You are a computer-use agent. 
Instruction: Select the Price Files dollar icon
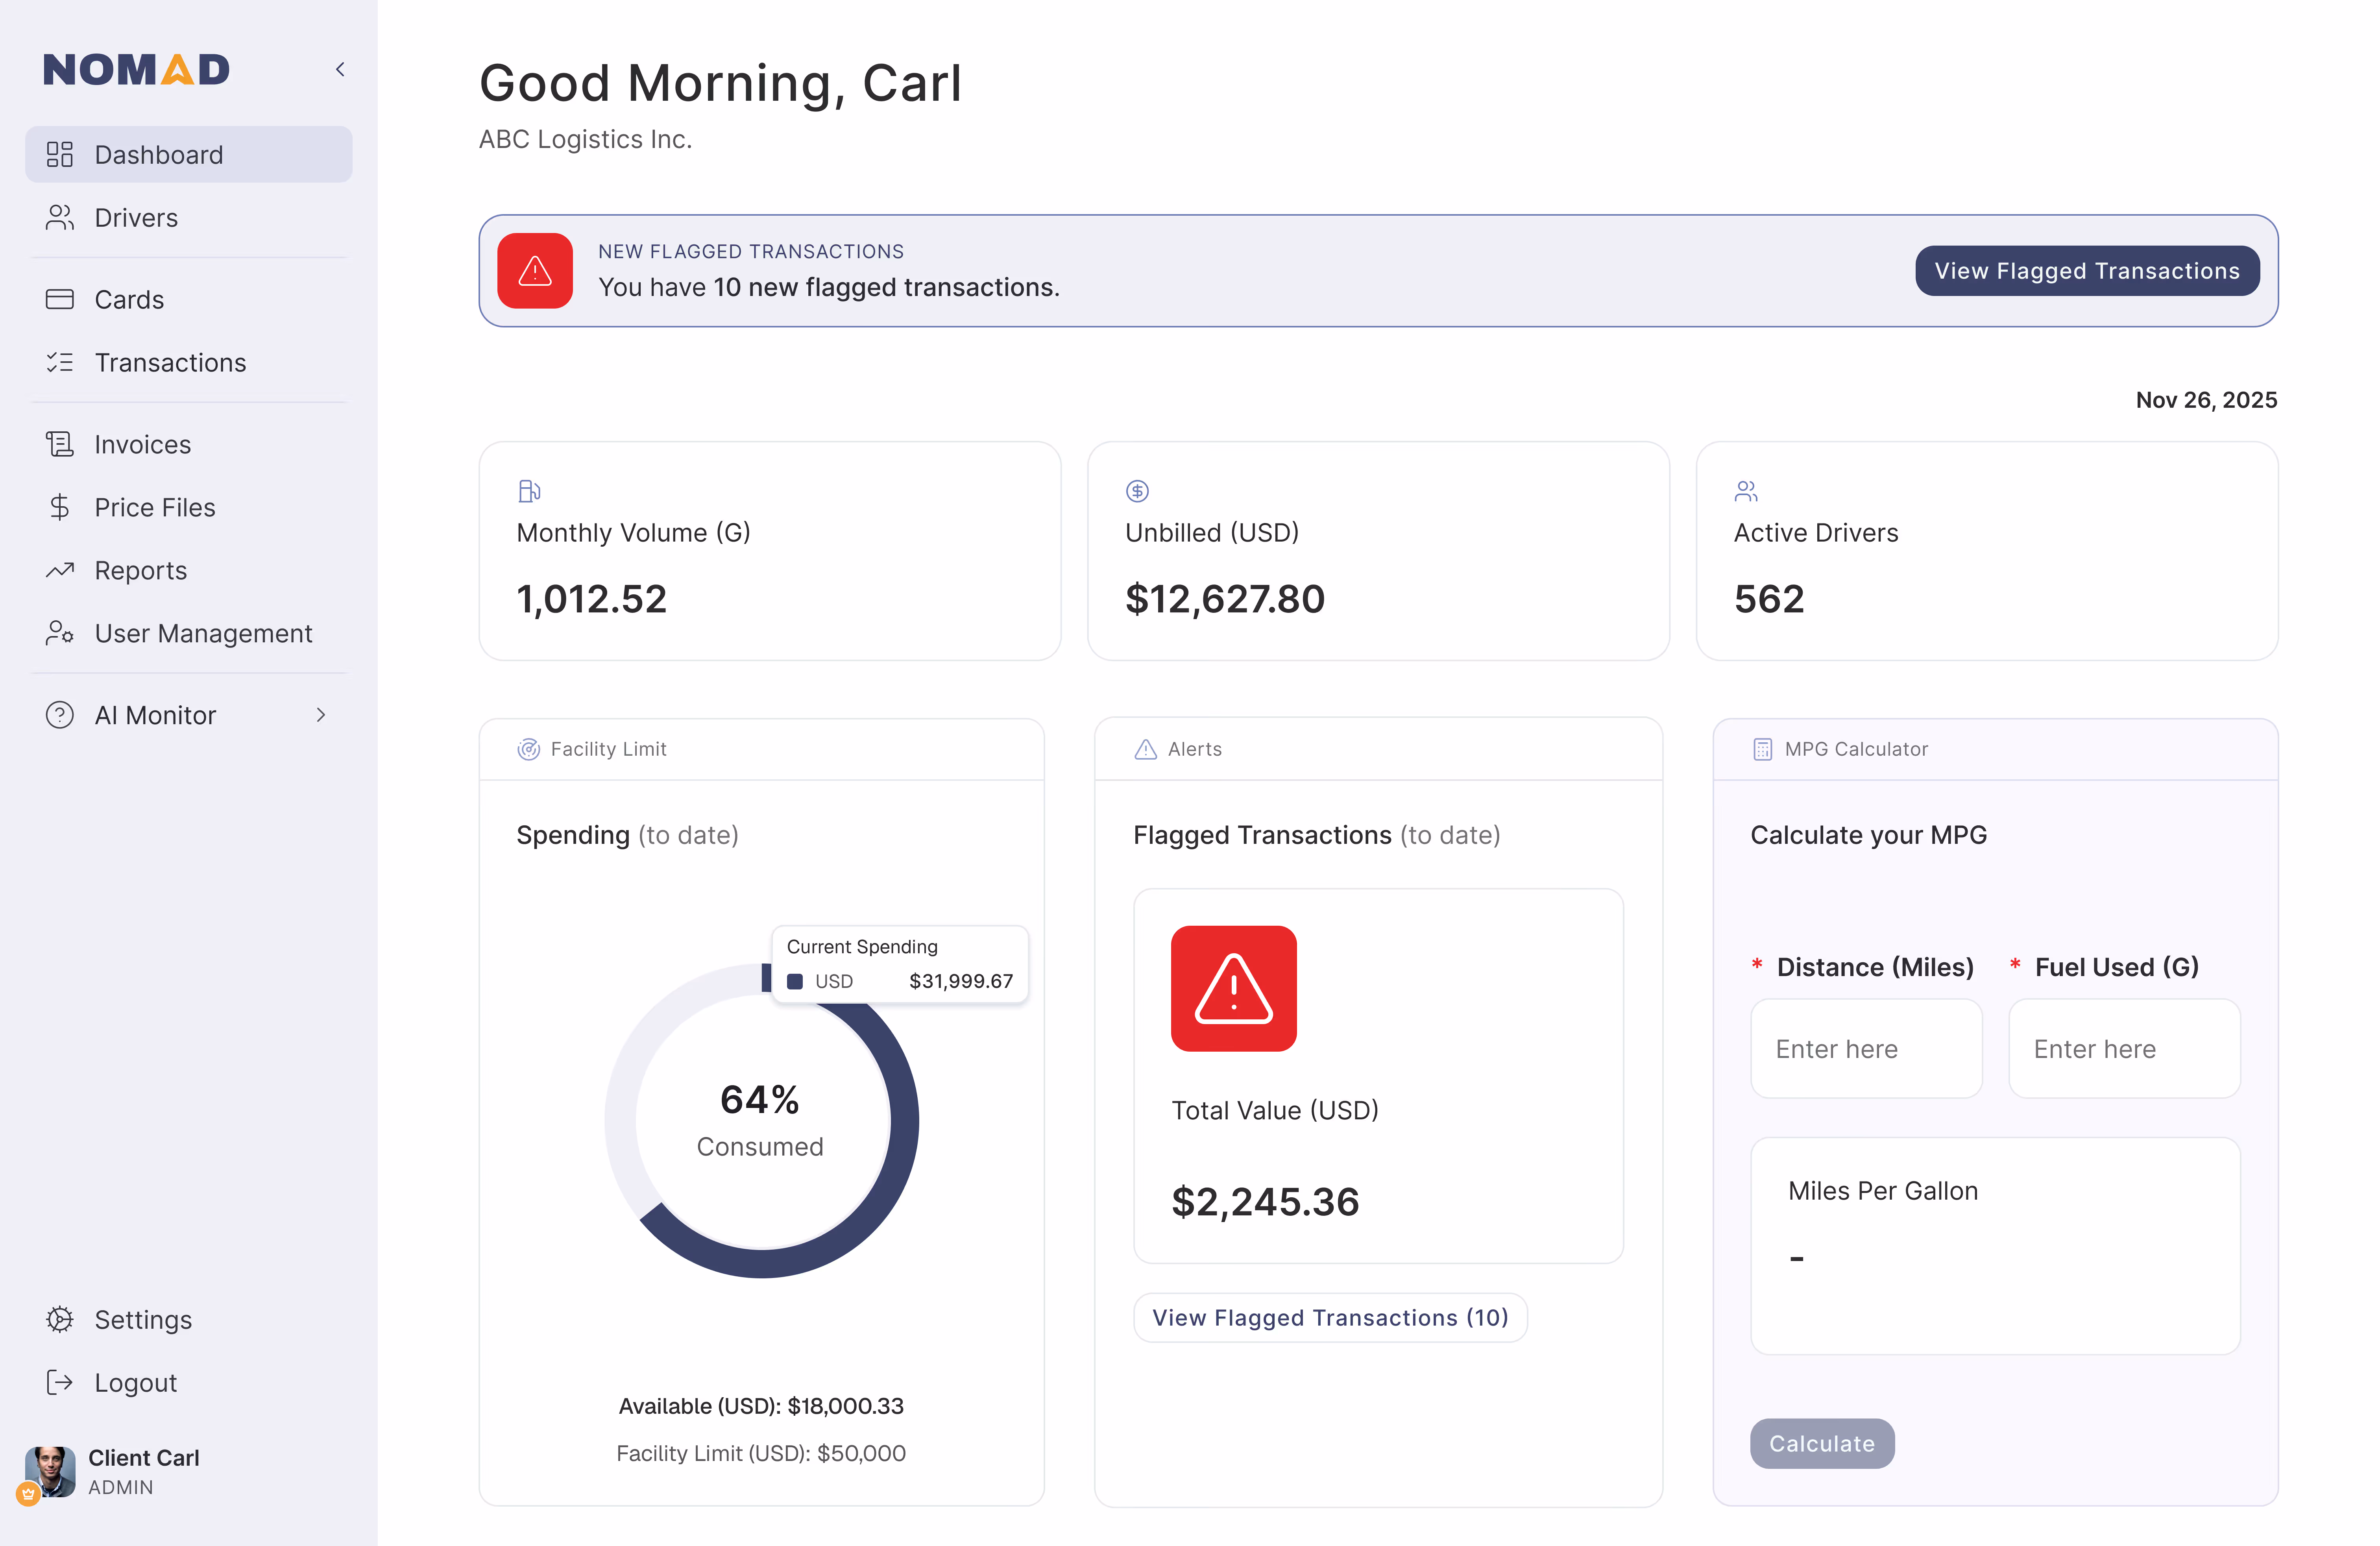[60, 507]
